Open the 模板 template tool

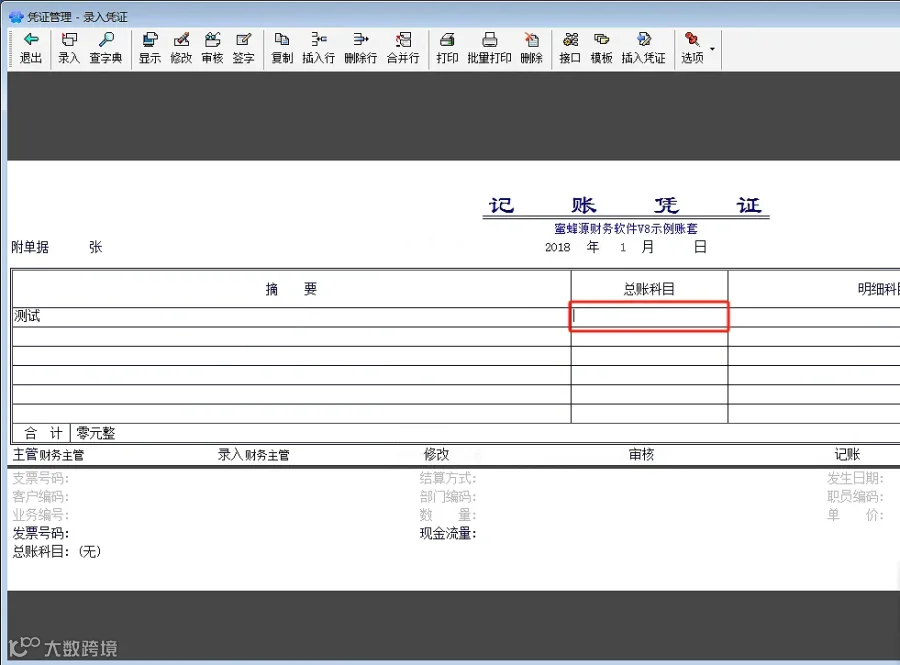(602, 48)
